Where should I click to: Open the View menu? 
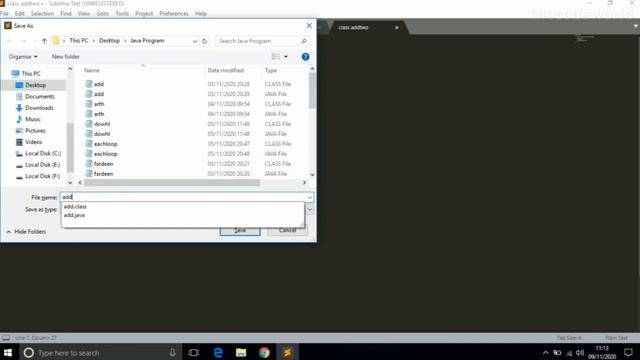pos(84,13)
